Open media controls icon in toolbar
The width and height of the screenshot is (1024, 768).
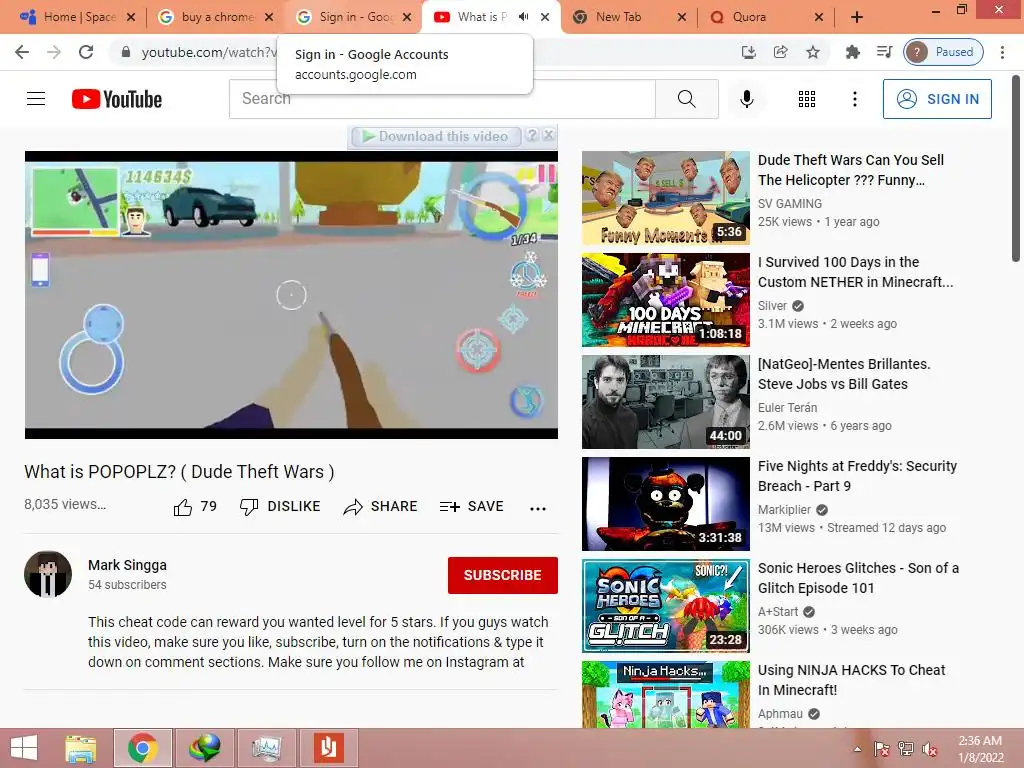[x=884, y=52]
